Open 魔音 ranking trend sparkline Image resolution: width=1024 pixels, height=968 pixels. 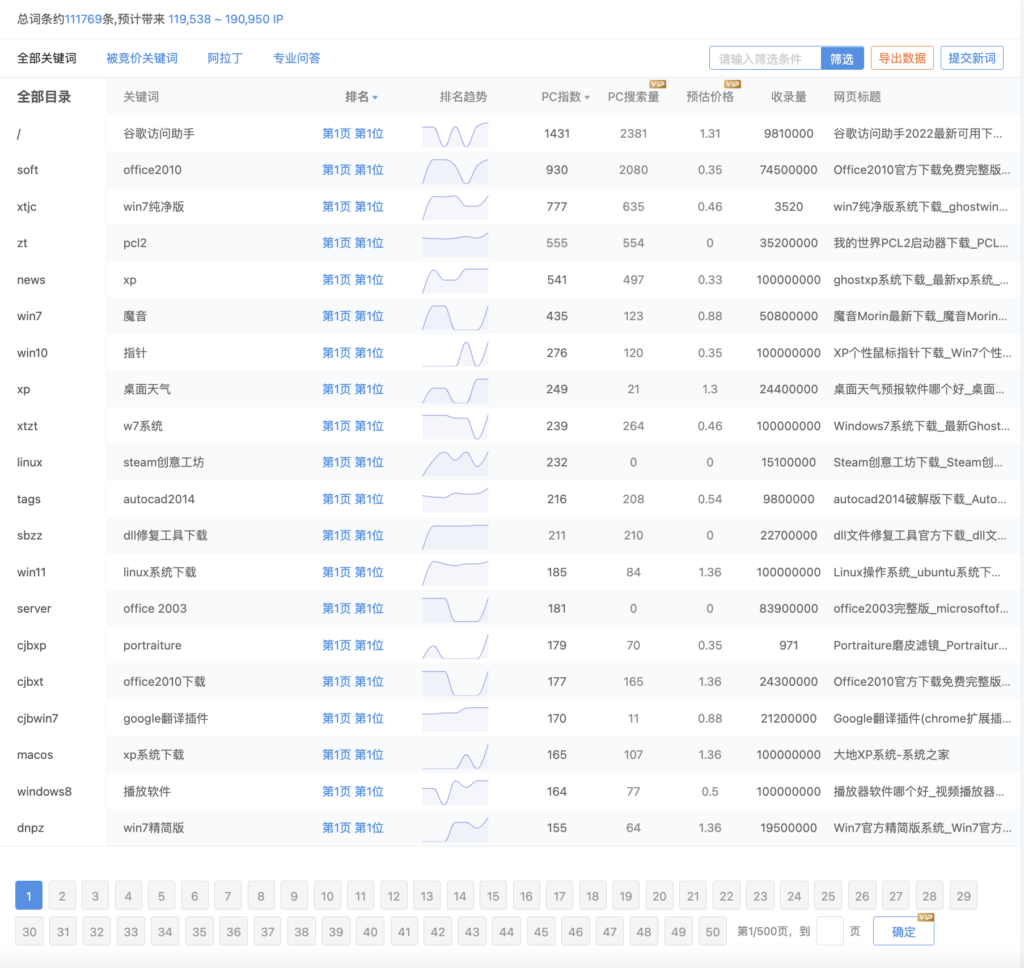pos(455,317)
